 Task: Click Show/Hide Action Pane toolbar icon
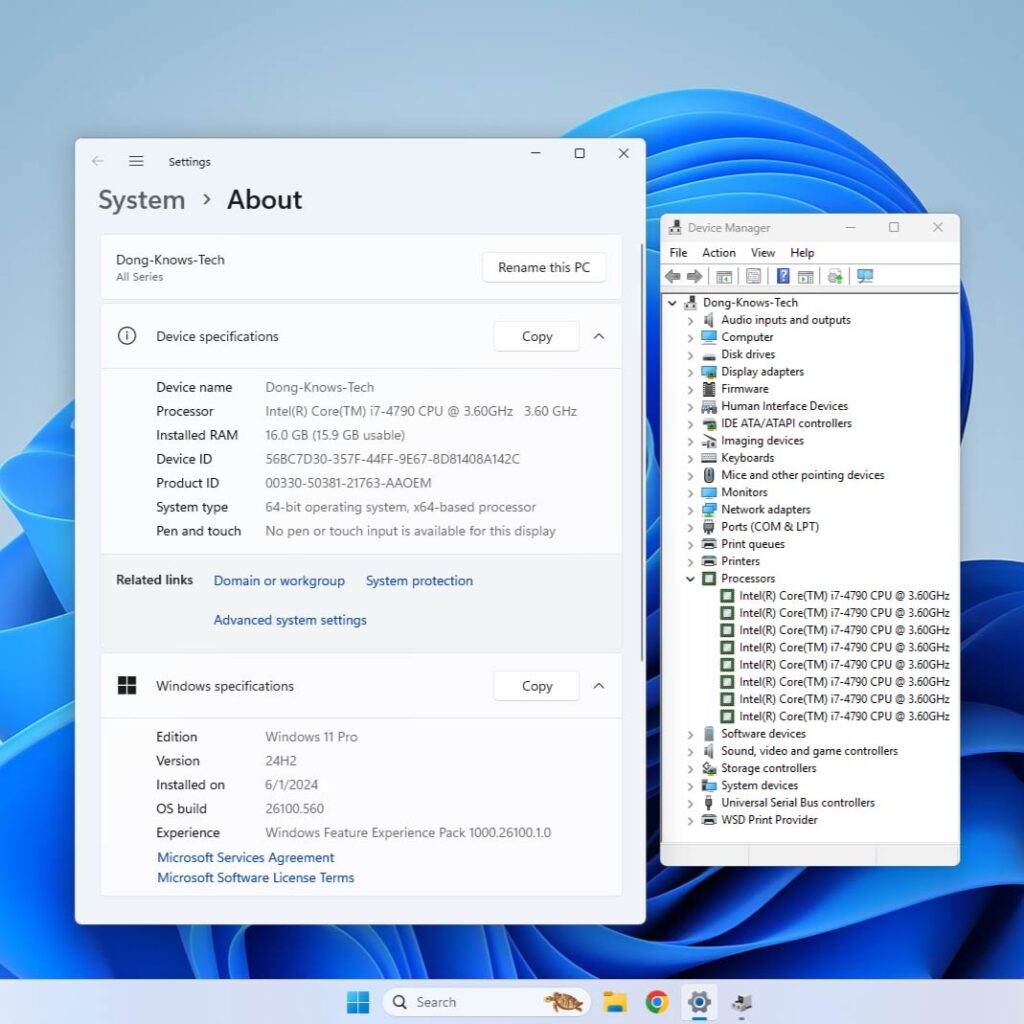[x=805, y=276]
